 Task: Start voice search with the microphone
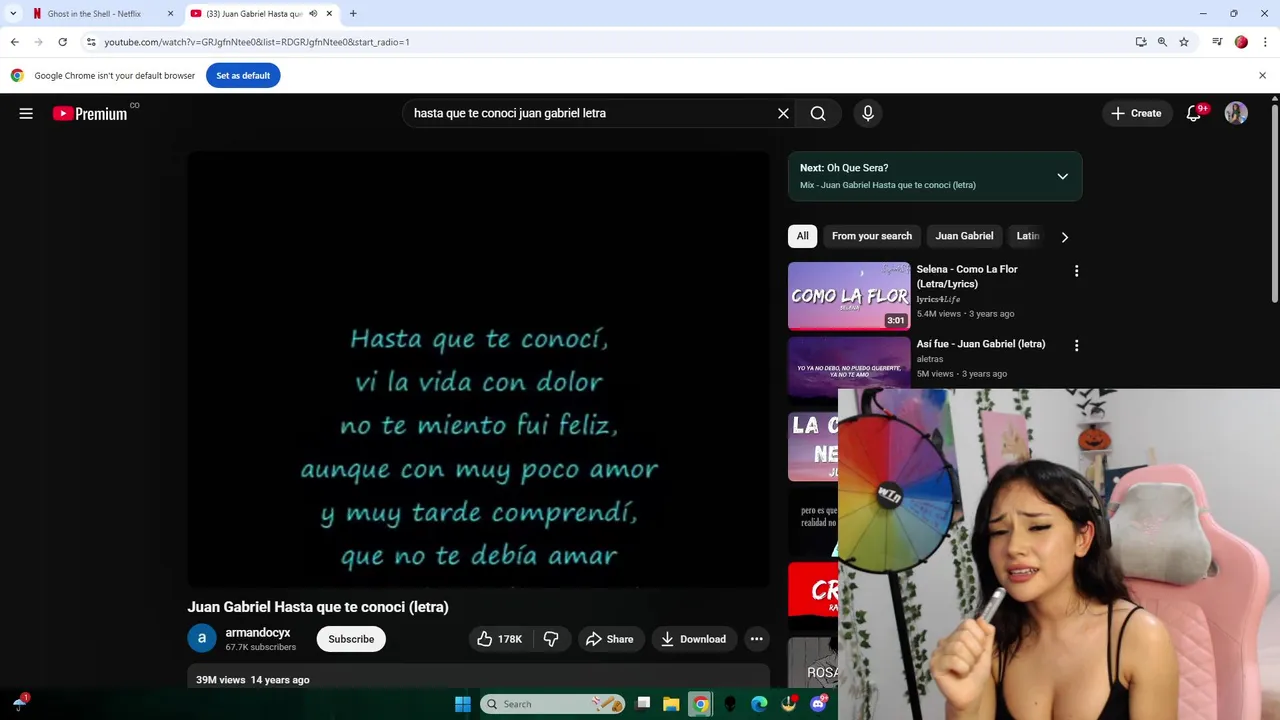pos(868,114)
